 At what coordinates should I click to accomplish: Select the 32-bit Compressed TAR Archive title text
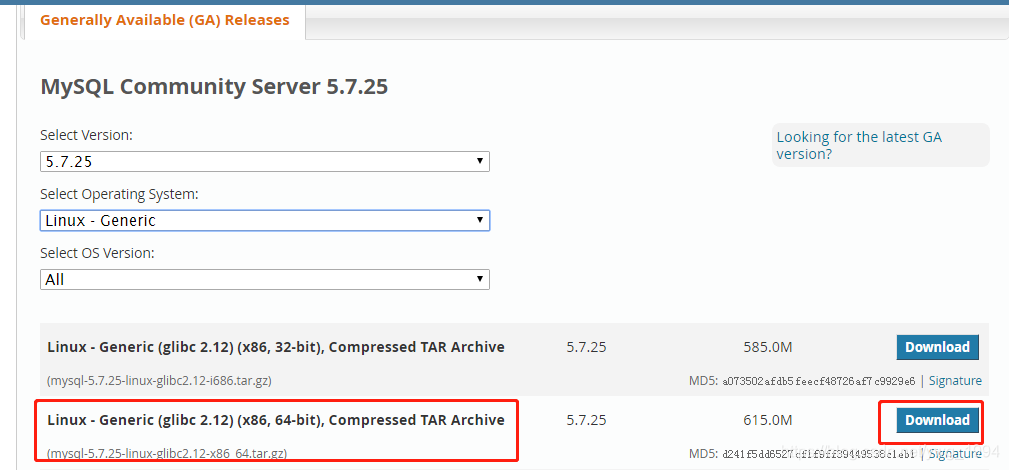276,348
